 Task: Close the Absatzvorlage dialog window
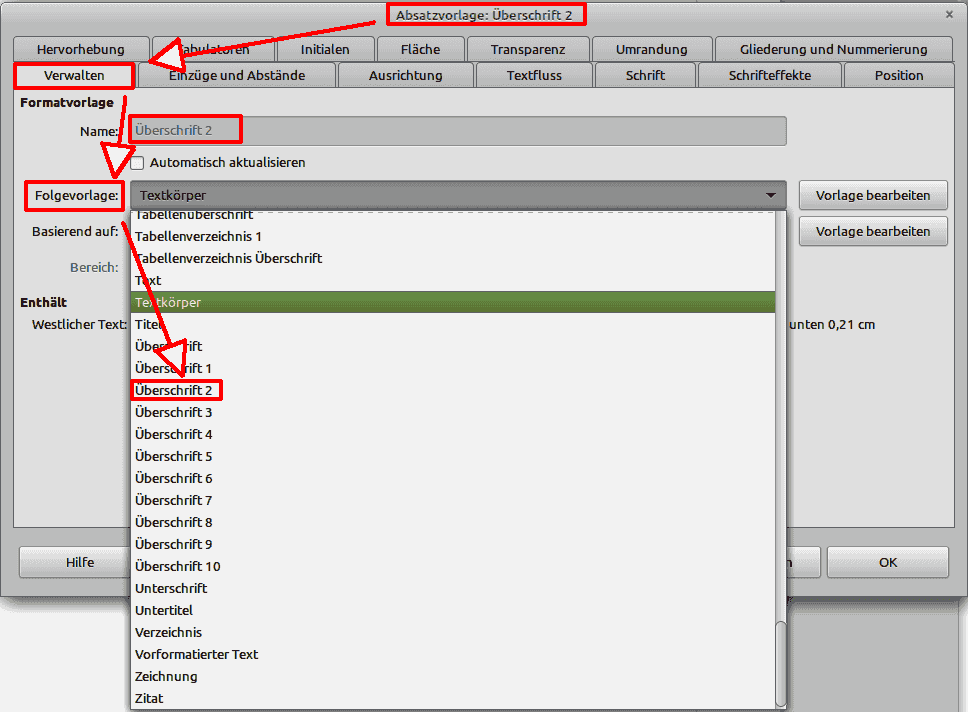948,14
